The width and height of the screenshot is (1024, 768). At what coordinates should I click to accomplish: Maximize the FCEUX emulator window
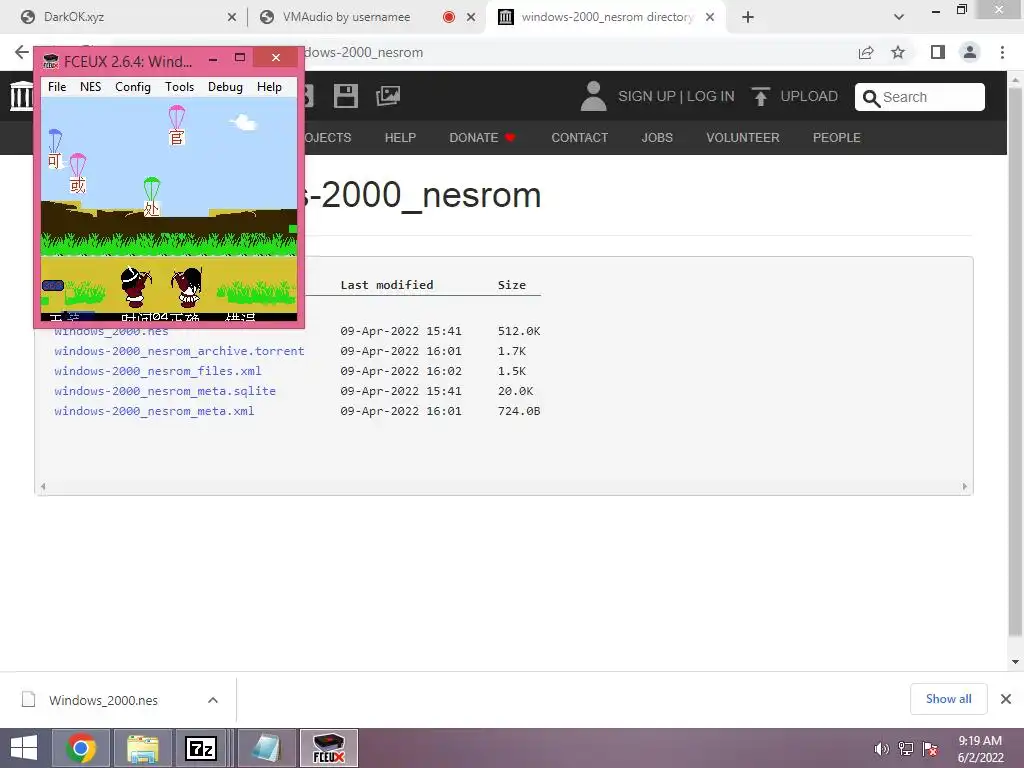pyautogui.click(x=240, y=57)
